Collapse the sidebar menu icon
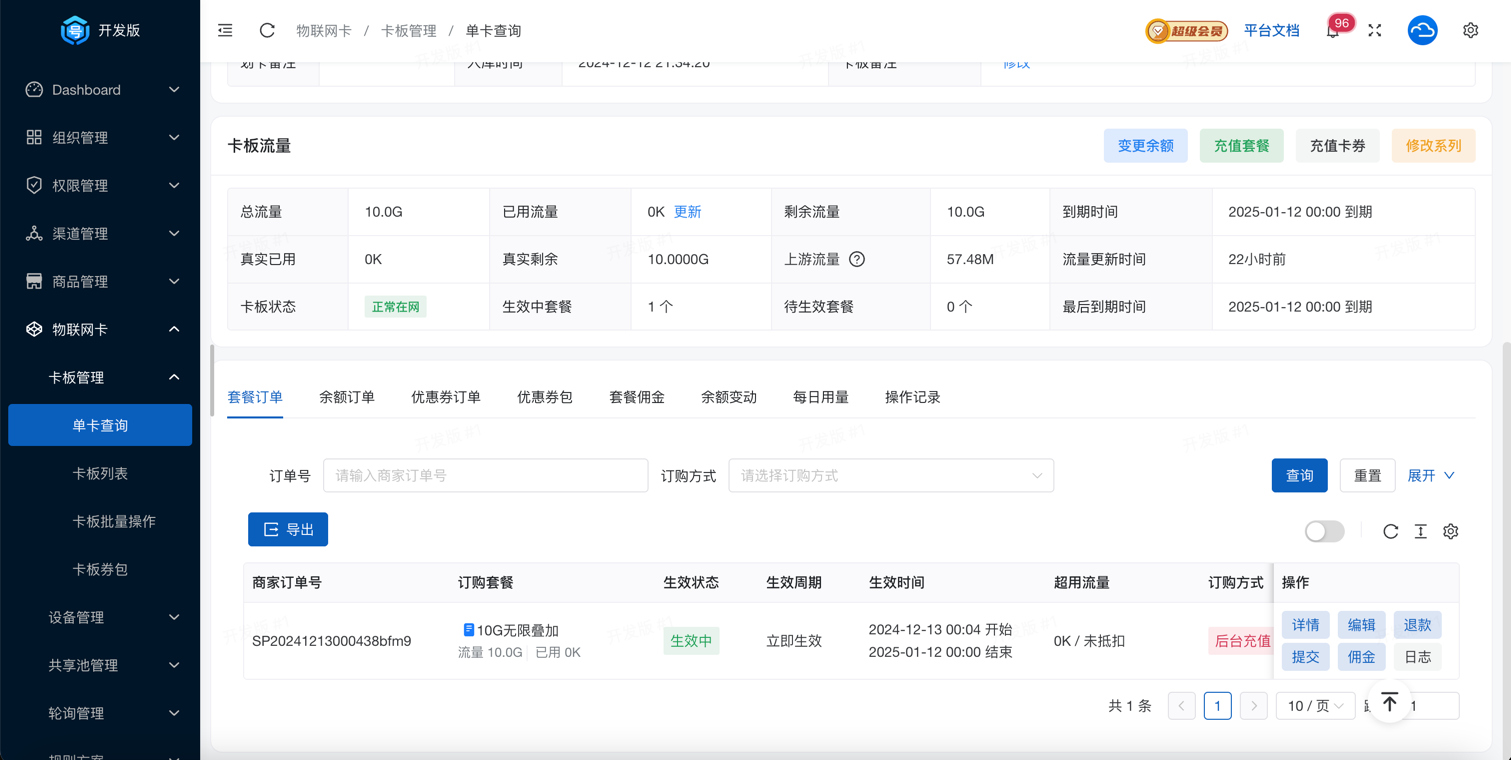This screenshot has width=1511, height=760. [x=225, y=31]
